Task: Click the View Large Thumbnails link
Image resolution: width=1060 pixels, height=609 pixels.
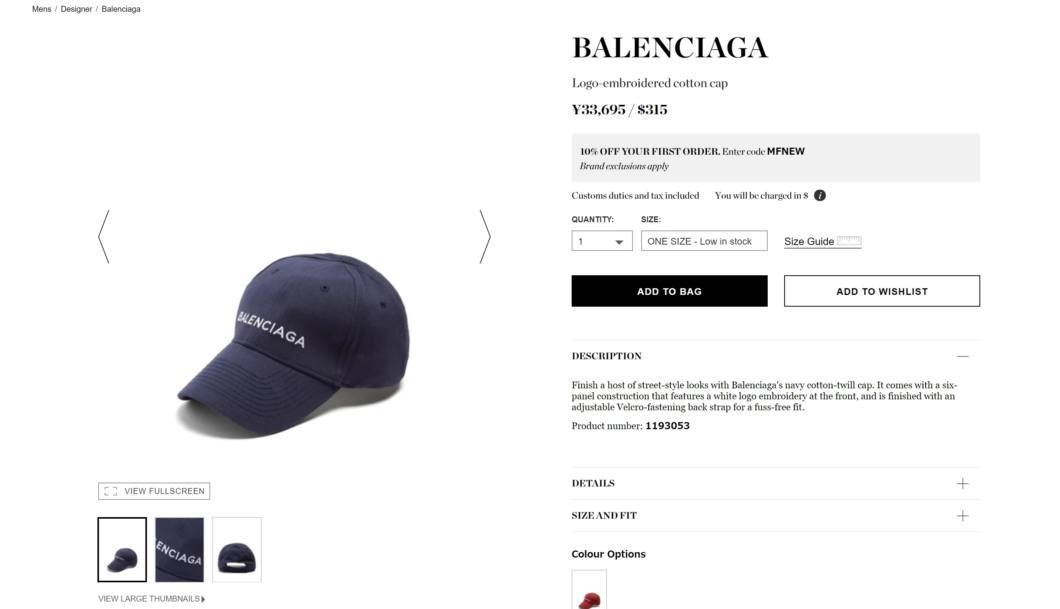Action: click(151, 599)
